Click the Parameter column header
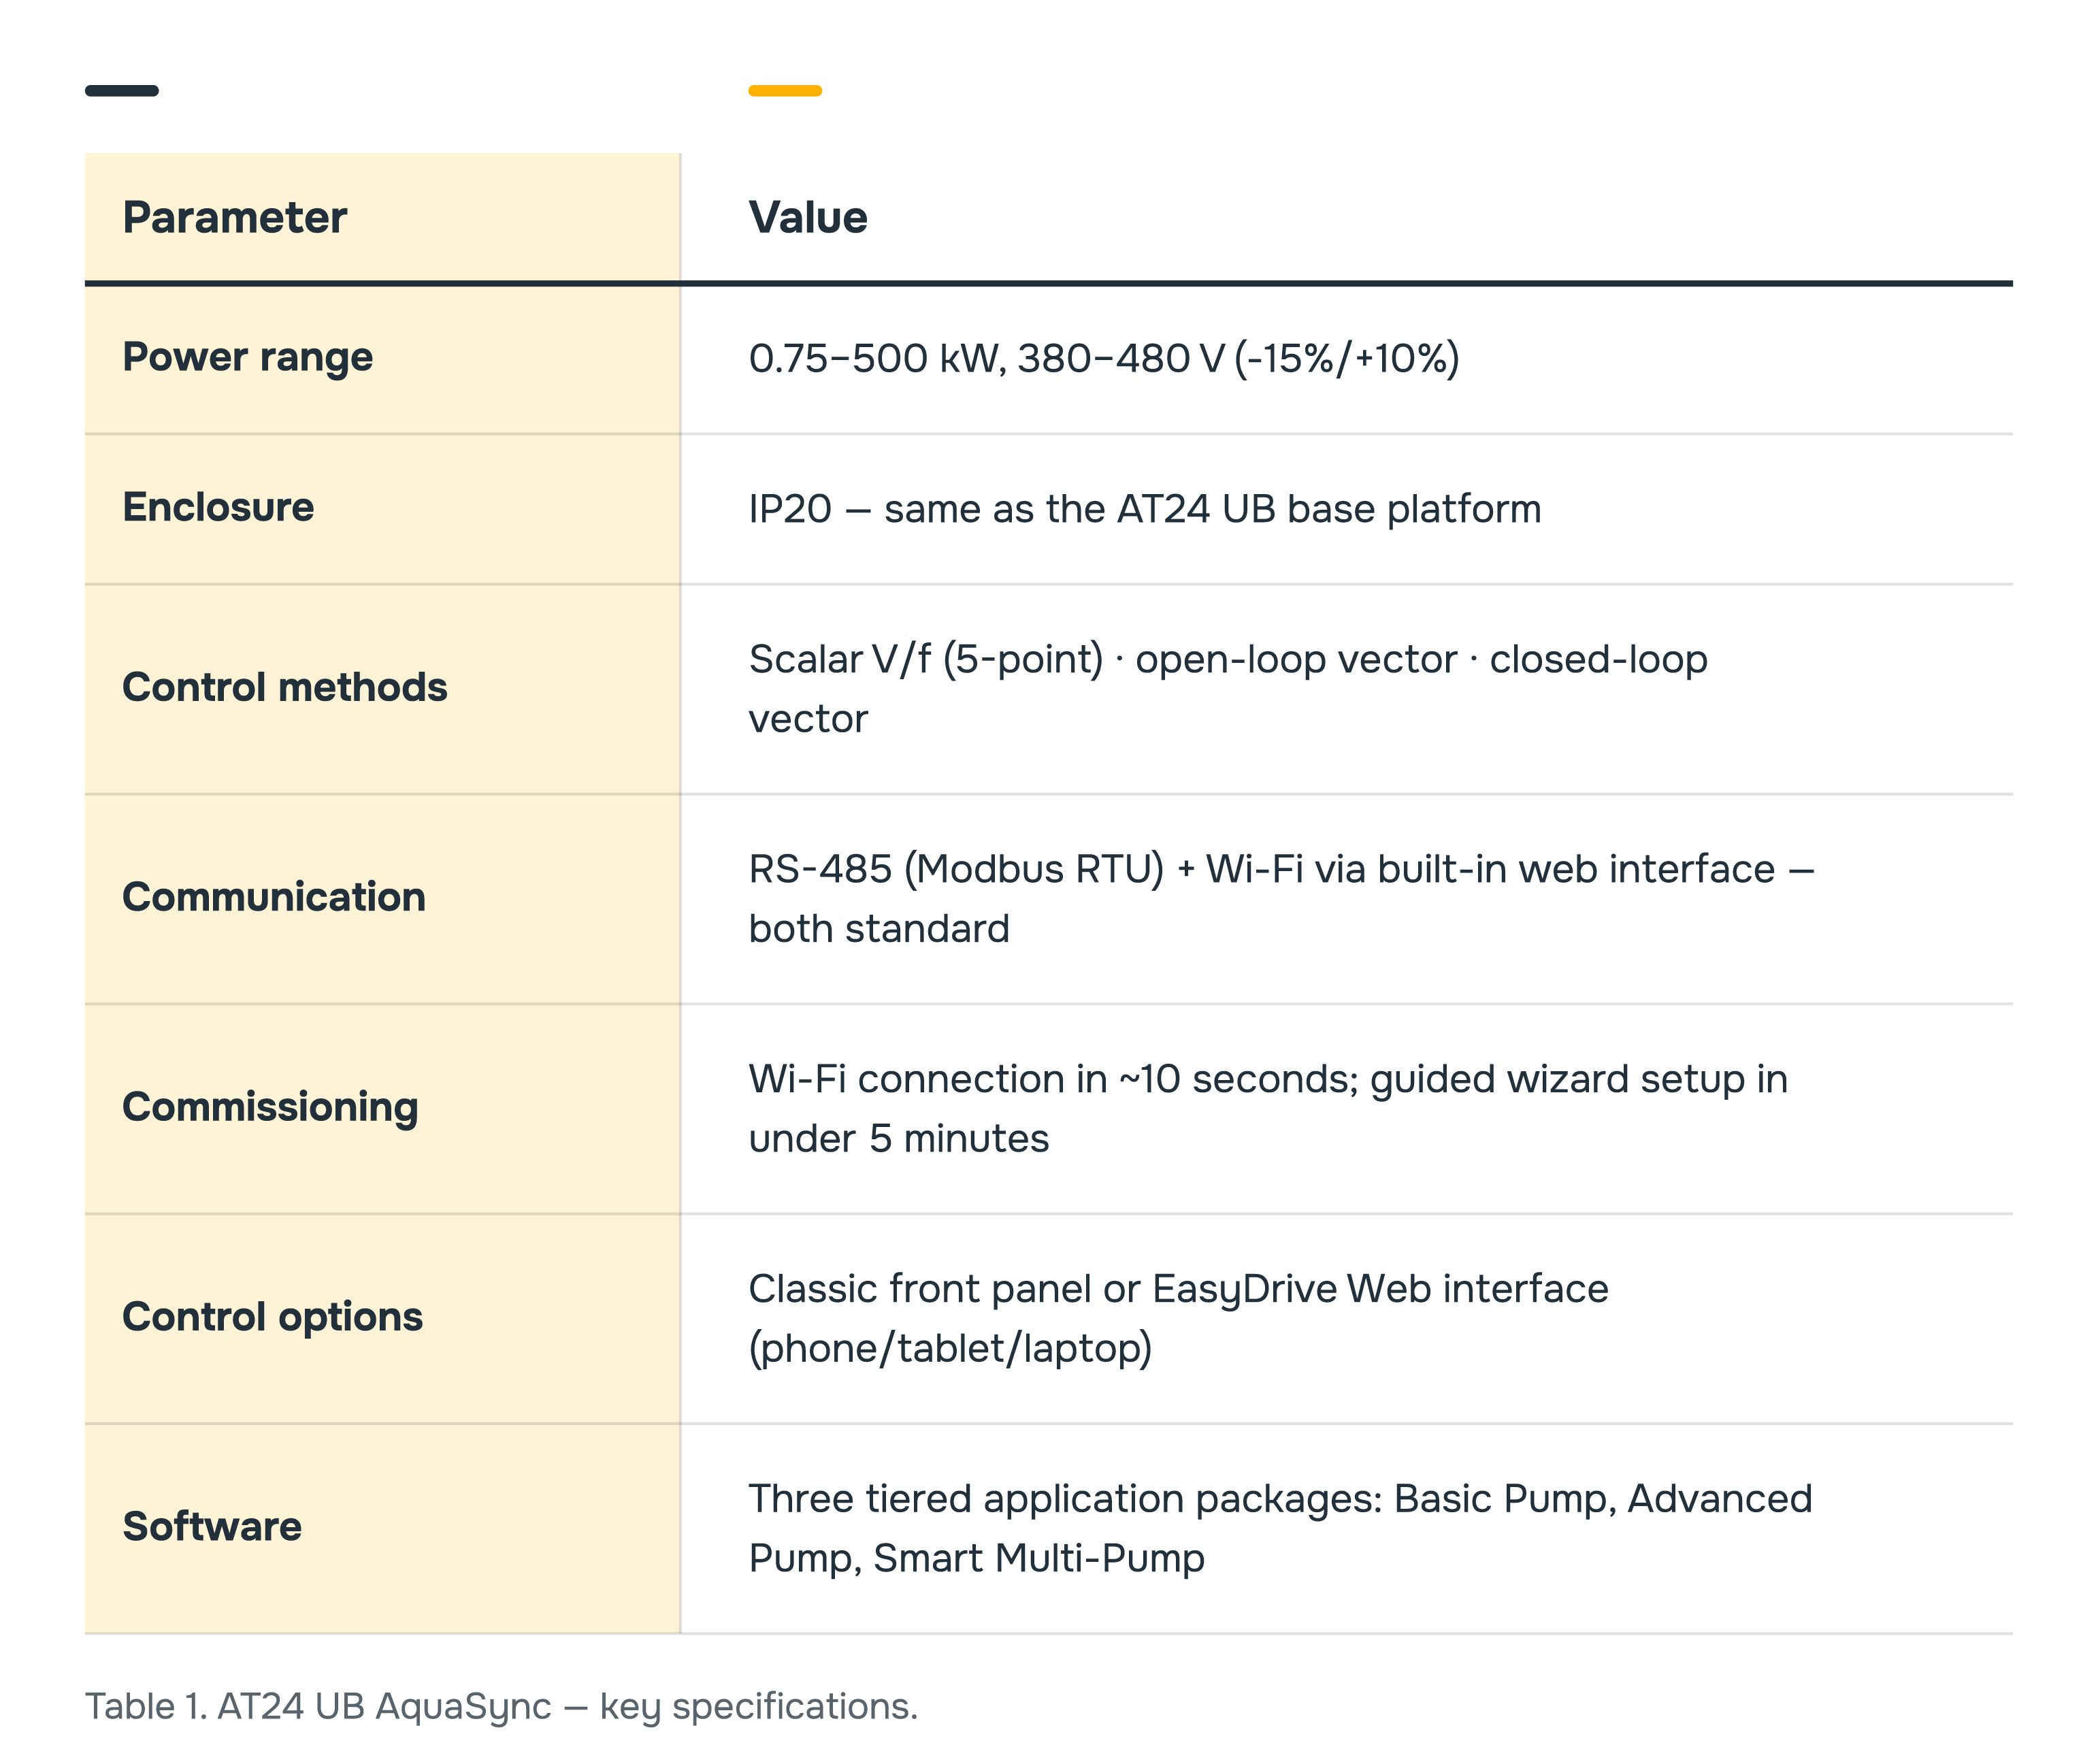Image resolution: width=2098 pixels, height=1764 pixels. click(x=235, y=217)
